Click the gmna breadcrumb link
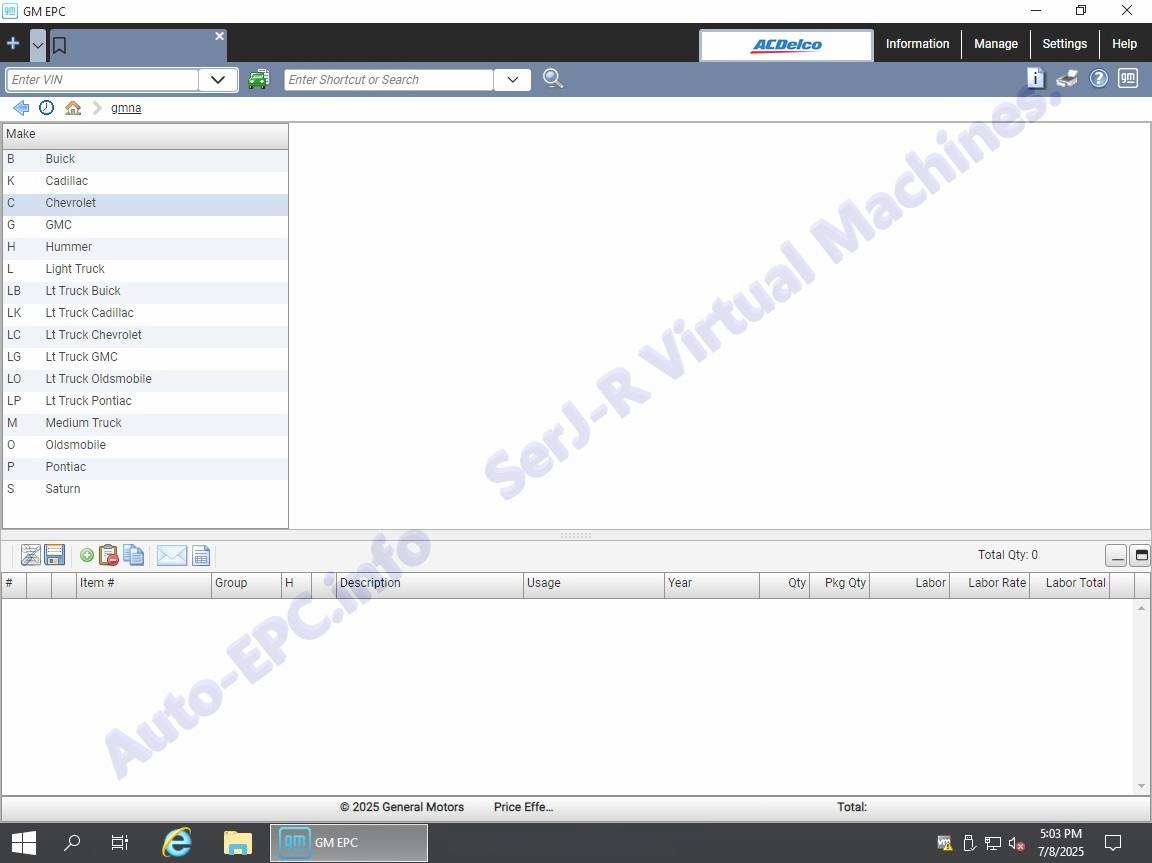Image resolution: width=1152 pixels, height=863 pixels. pos(126,108)
